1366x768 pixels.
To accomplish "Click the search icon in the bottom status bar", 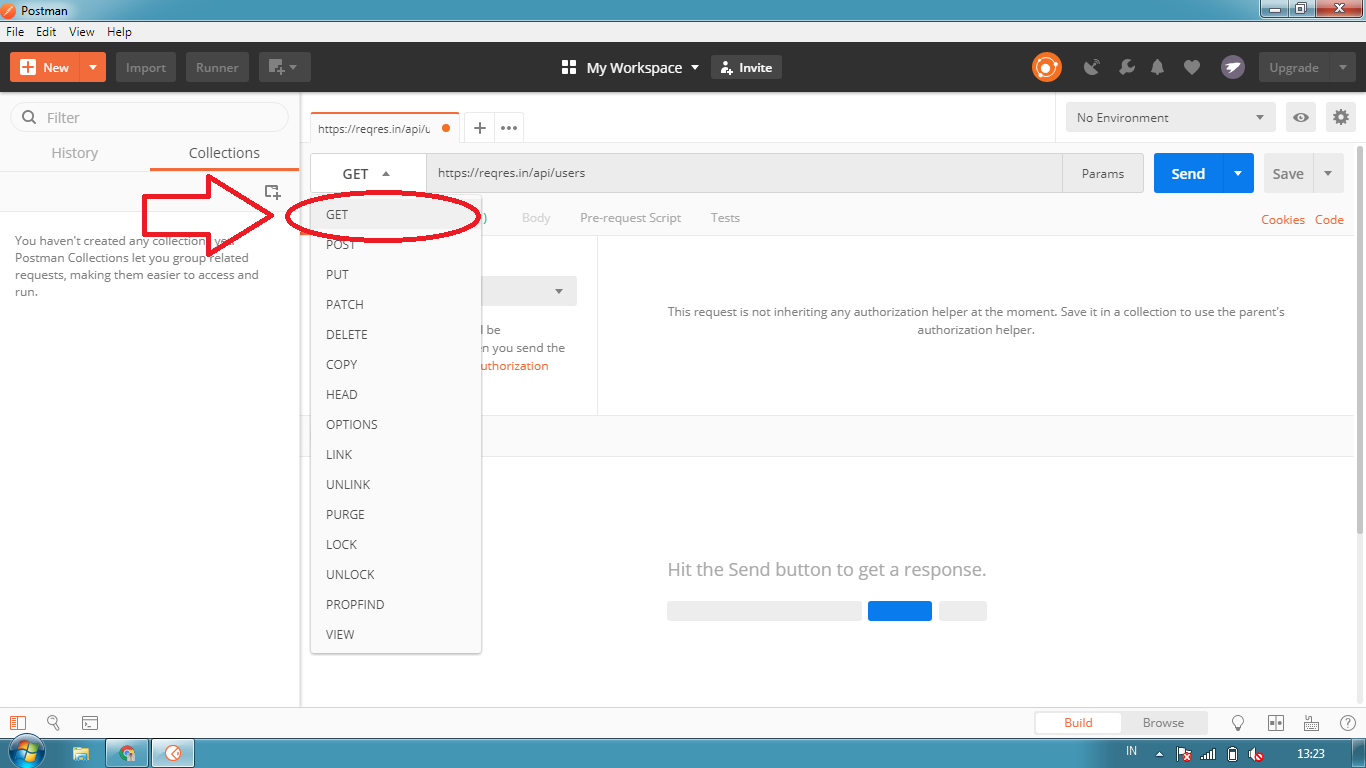I will click(53, 722).
